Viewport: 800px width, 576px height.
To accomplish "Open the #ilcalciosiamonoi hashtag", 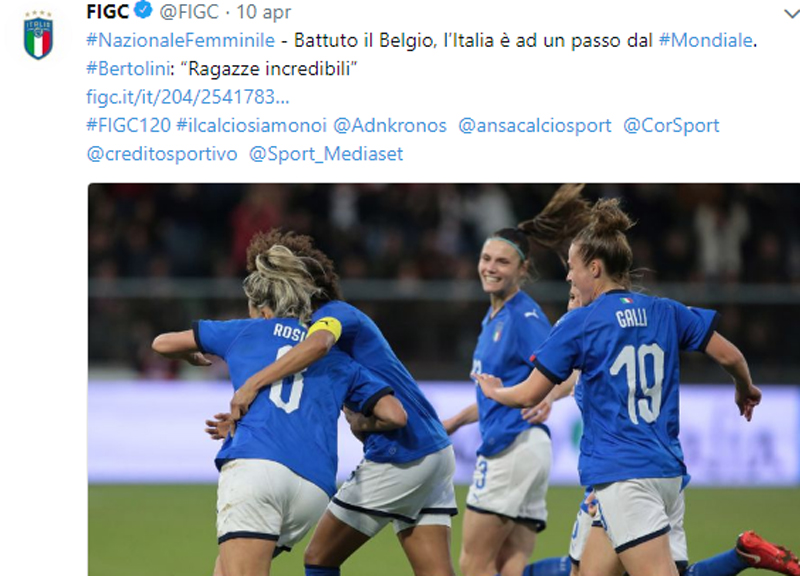I will coord(251,126).
